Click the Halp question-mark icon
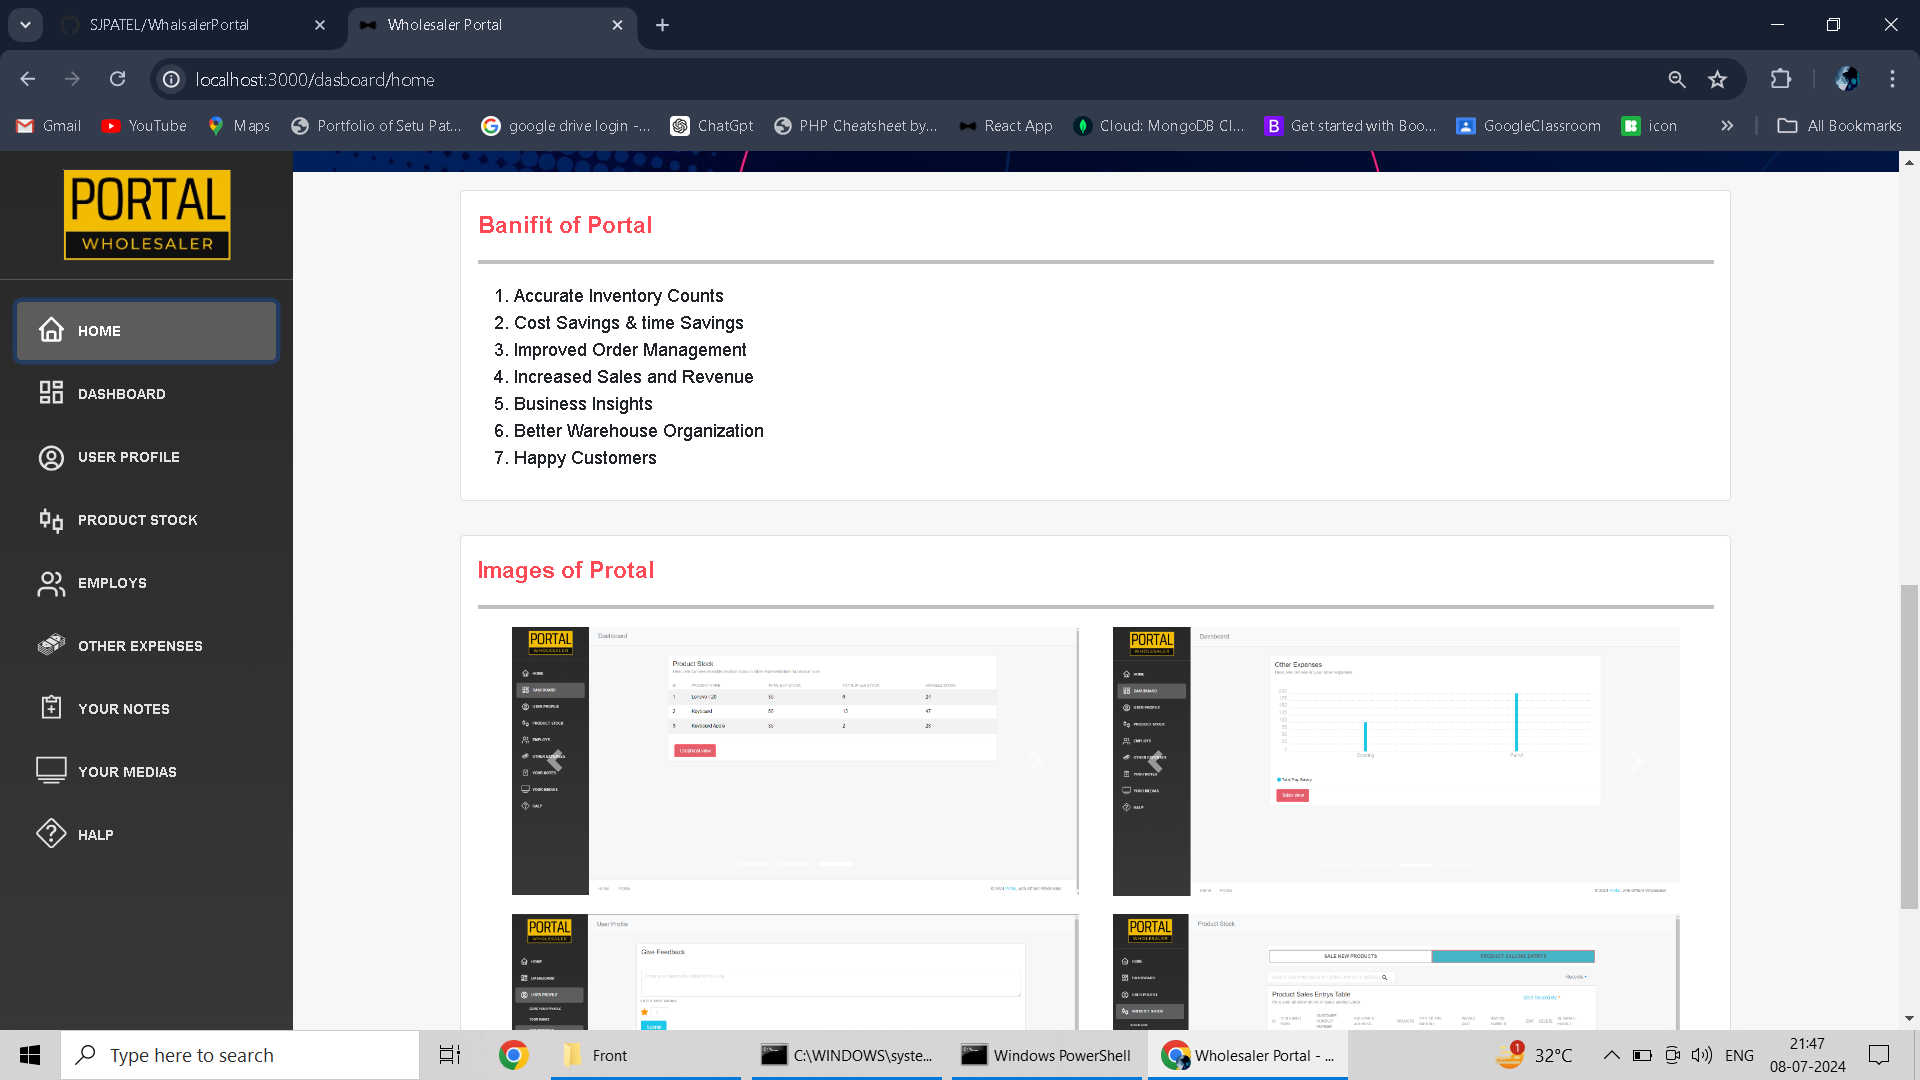The width and height of the screenshot is (1920, 1080). [51, 834]
